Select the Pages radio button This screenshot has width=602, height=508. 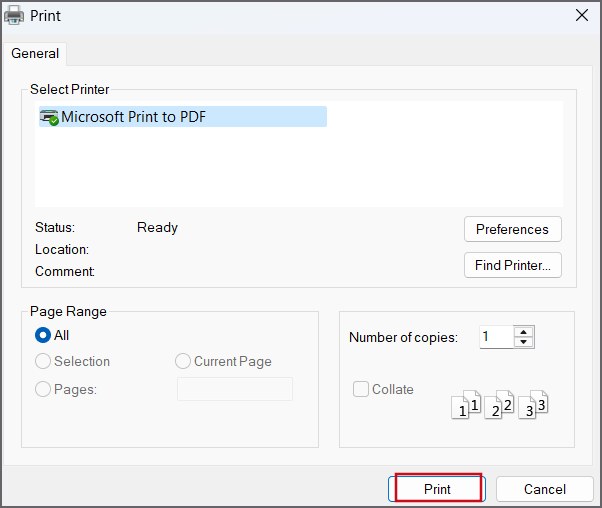tap(43, 389)
